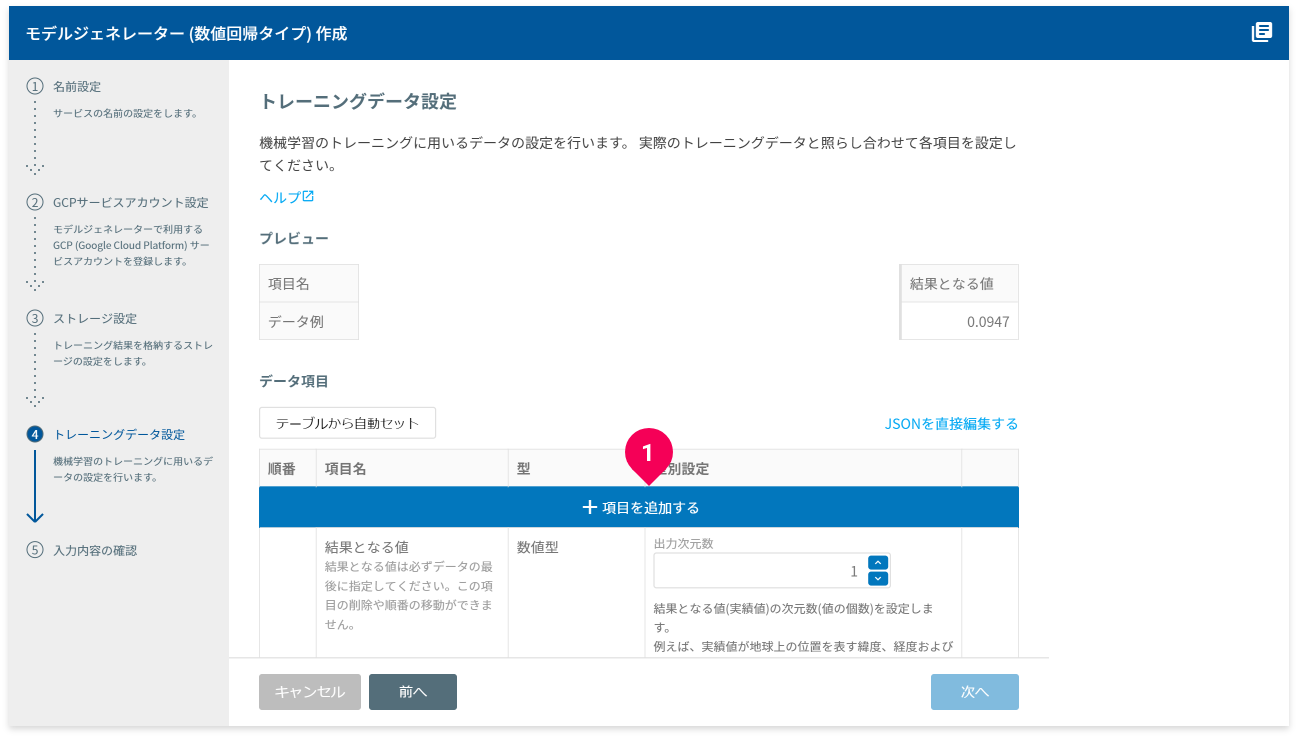Click the 順番 column header
The height and width of the screenshot is (738, 1298).
click(x=288, y=468)
